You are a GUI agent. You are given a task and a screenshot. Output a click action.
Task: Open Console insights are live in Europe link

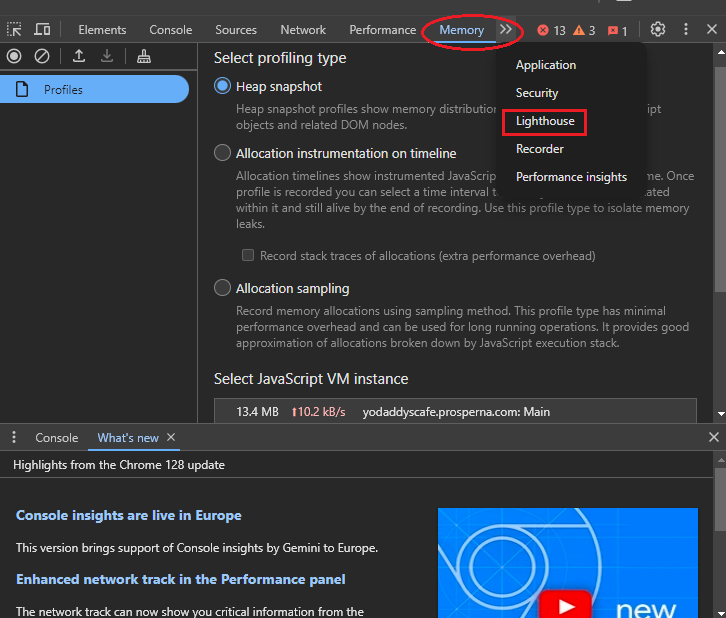tap(129, 515)
